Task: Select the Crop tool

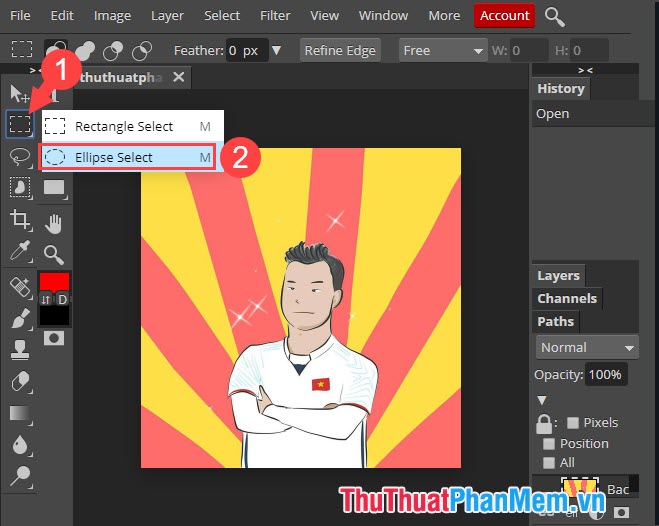Action: click(x=19, y=219)
